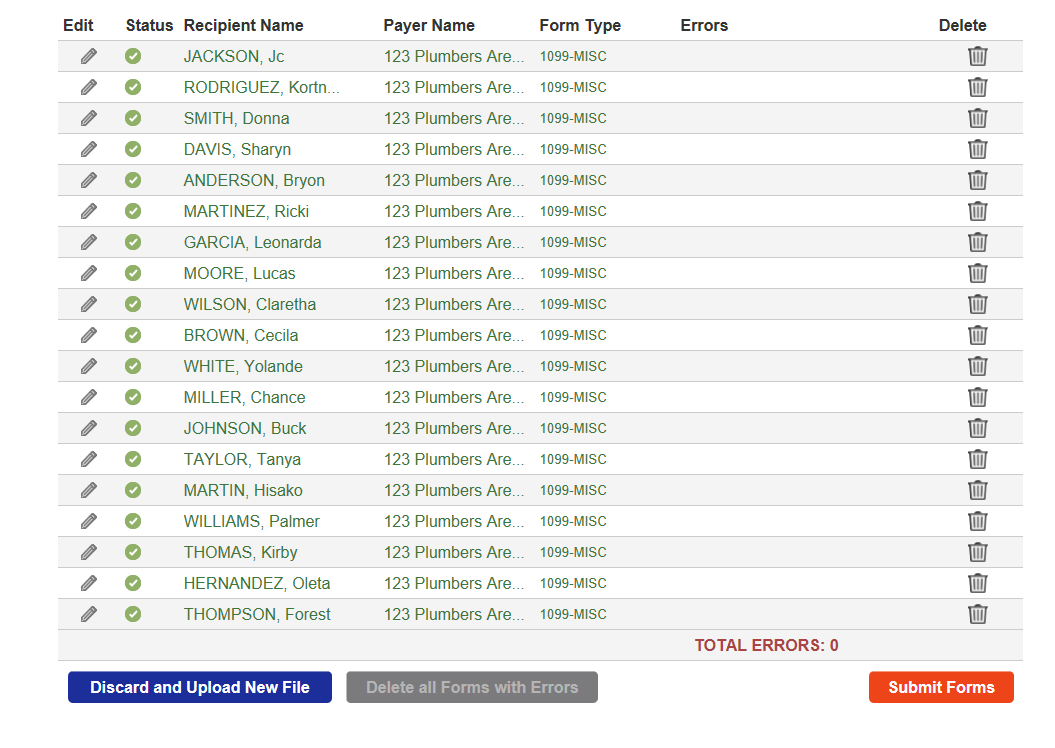The height and width of the screenshot is (748, 1055).
Task: Click payer name in JOHNSON, Buck row
Action: pos(453,428)
